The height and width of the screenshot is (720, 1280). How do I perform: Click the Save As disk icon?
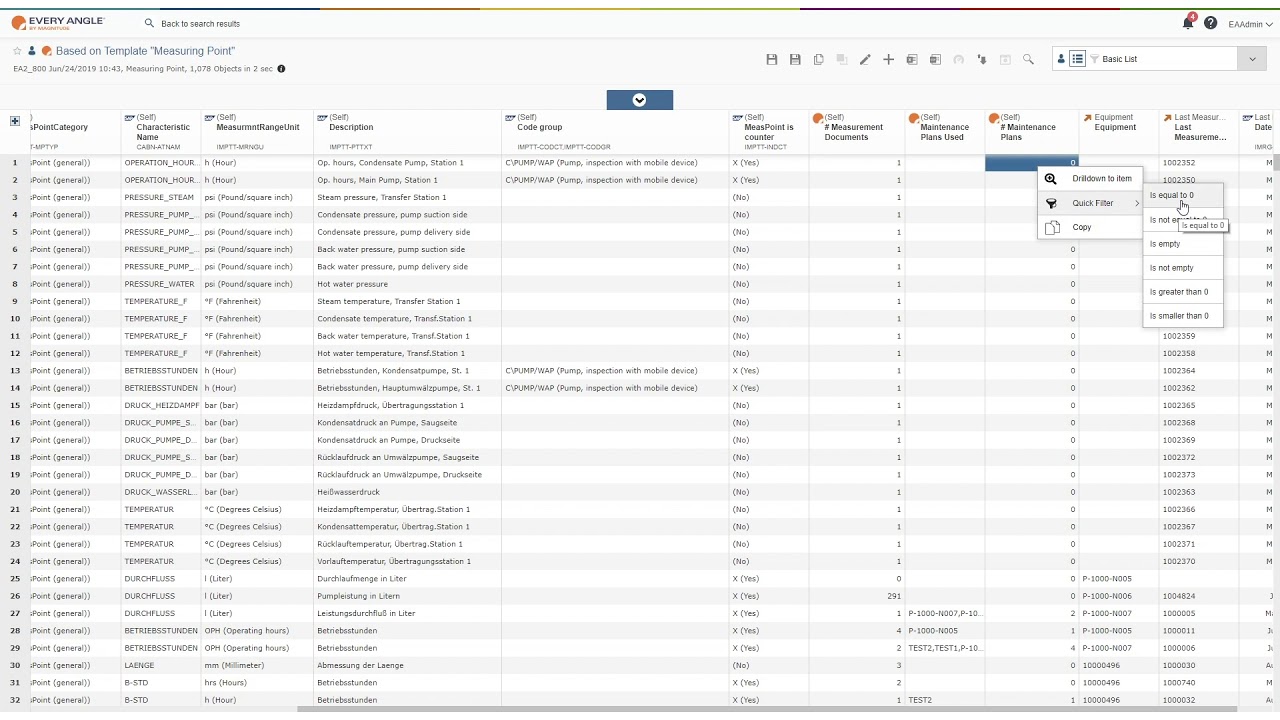point(795,60)
